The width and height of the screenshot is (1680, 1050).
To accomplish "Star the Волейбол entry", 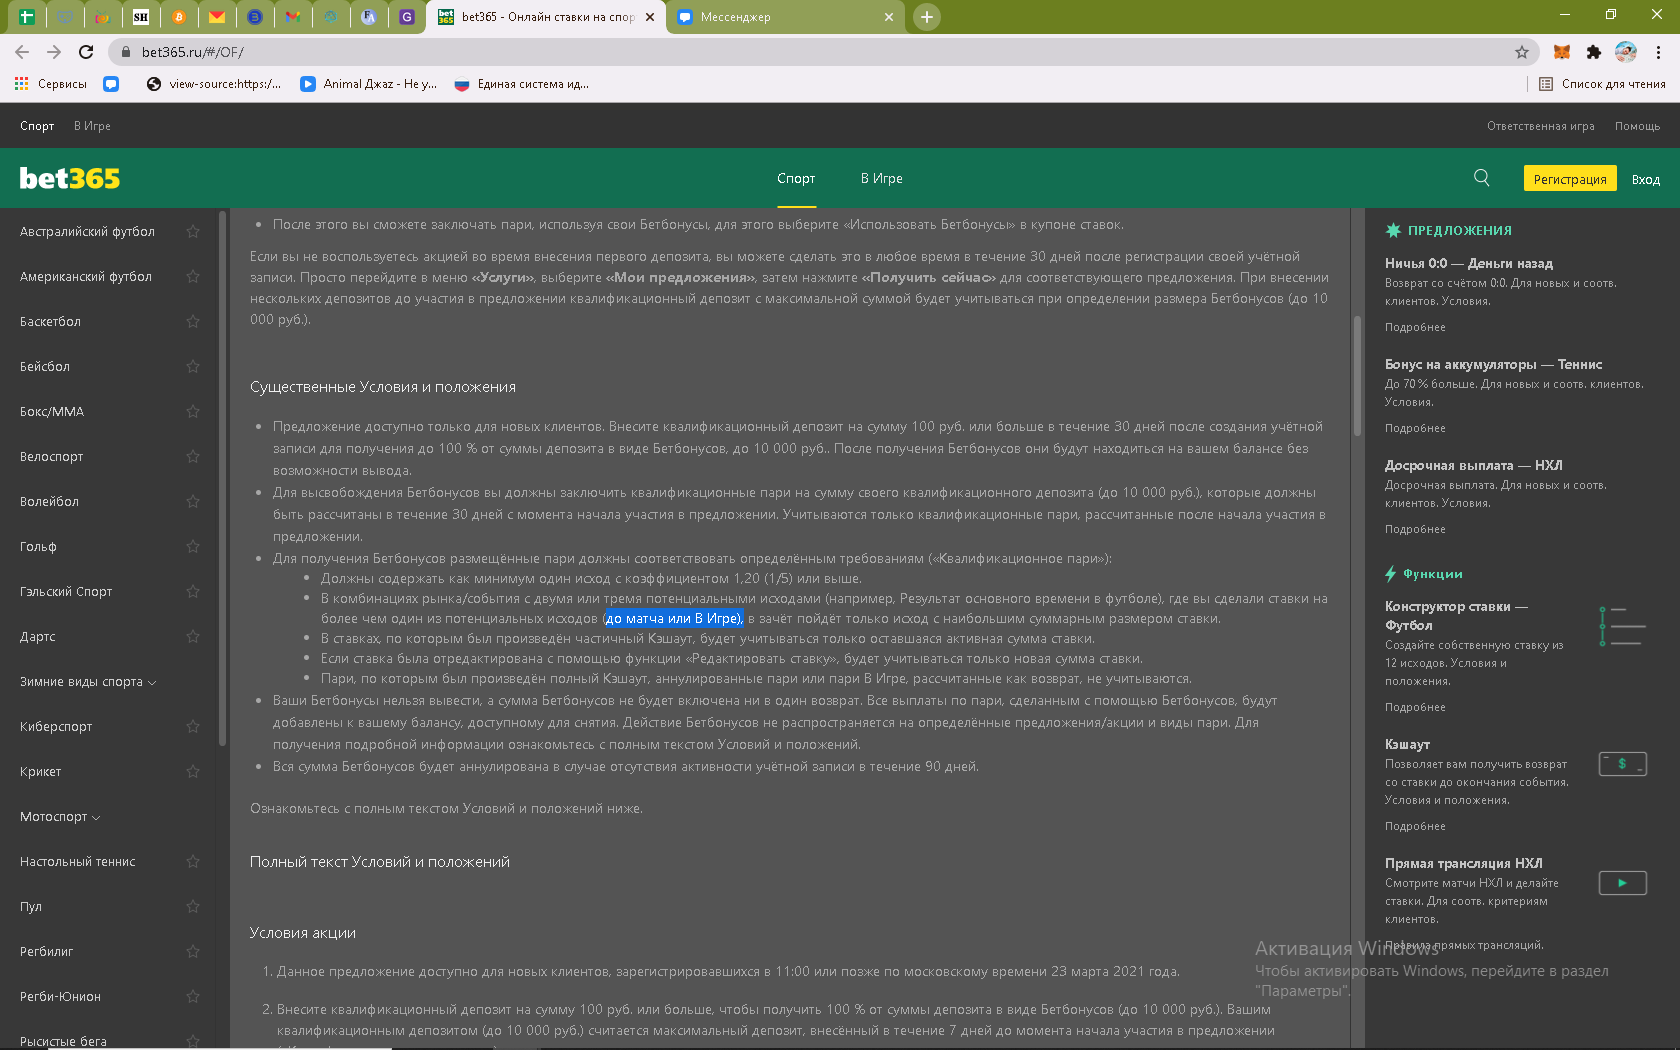I will [x=193, y=501].
